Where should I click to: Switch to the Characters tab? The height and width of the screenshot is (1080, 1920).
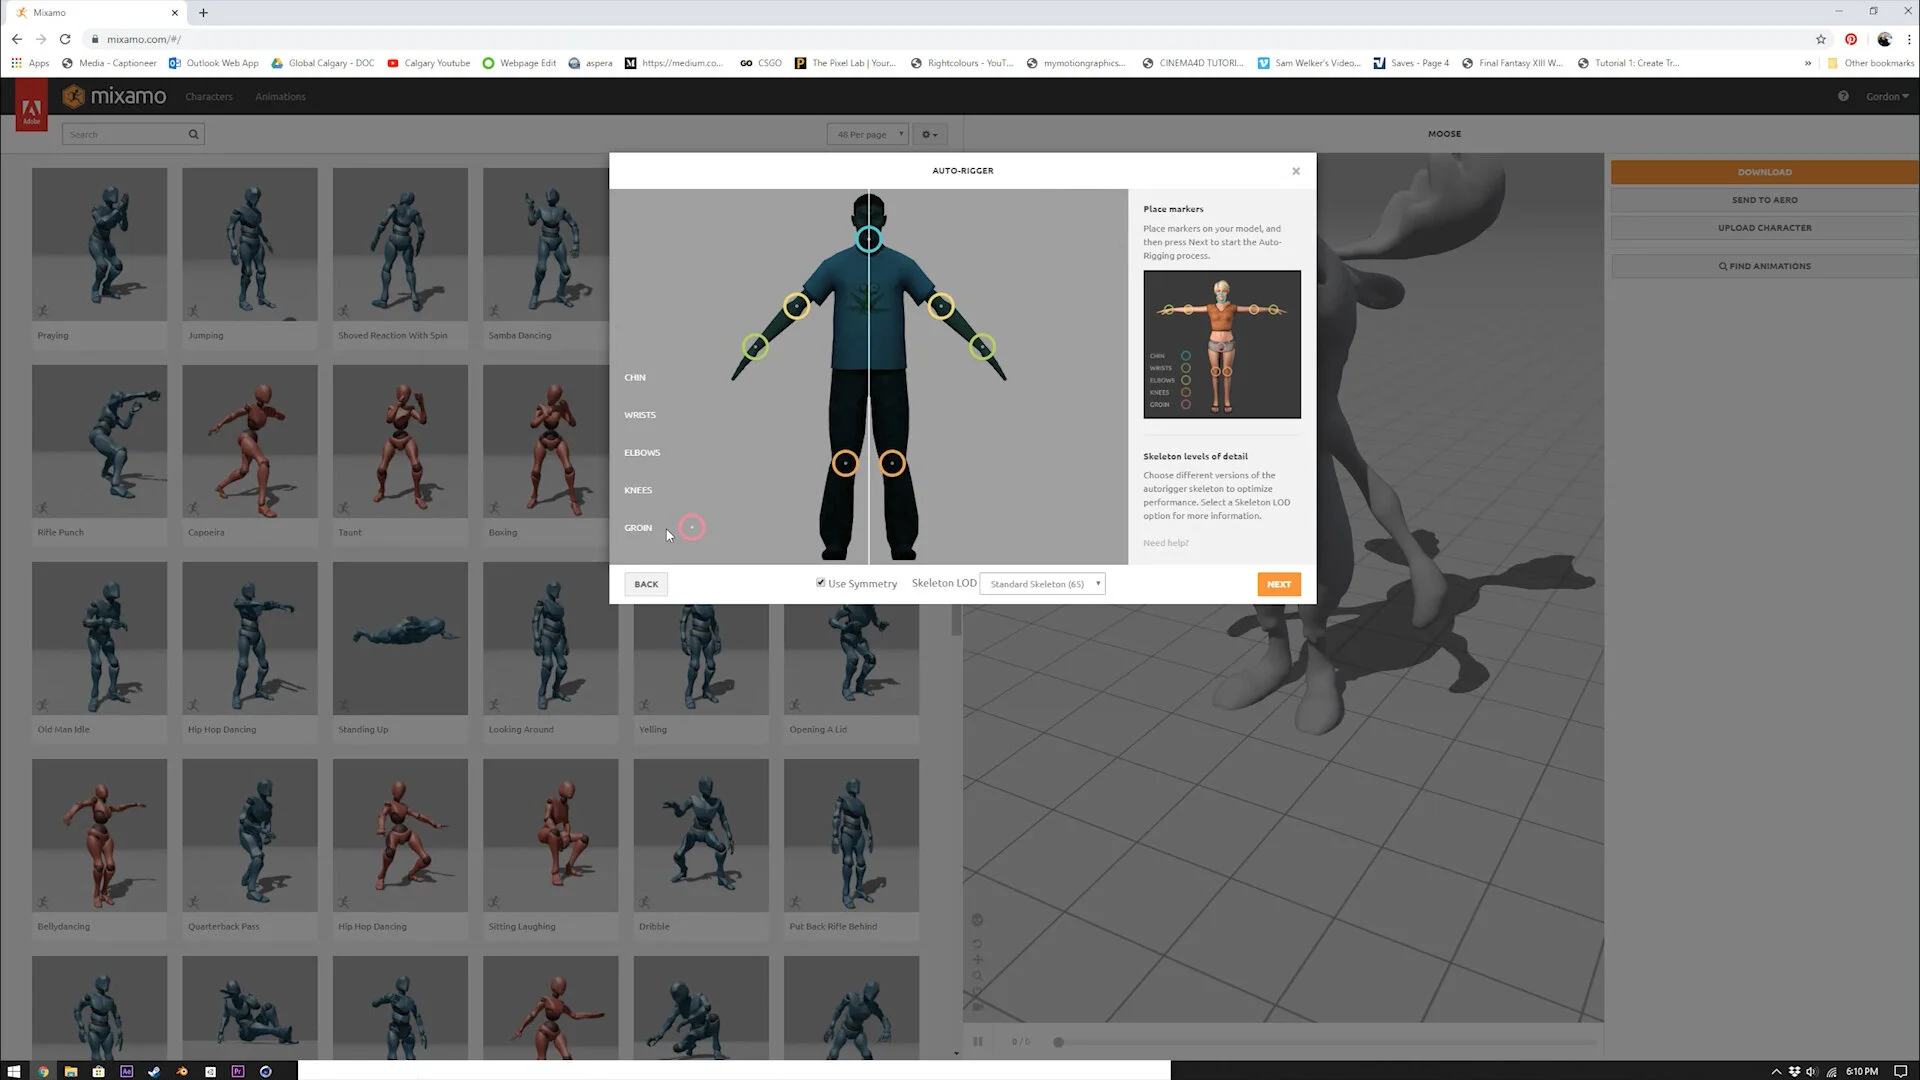tap(208, 97)
